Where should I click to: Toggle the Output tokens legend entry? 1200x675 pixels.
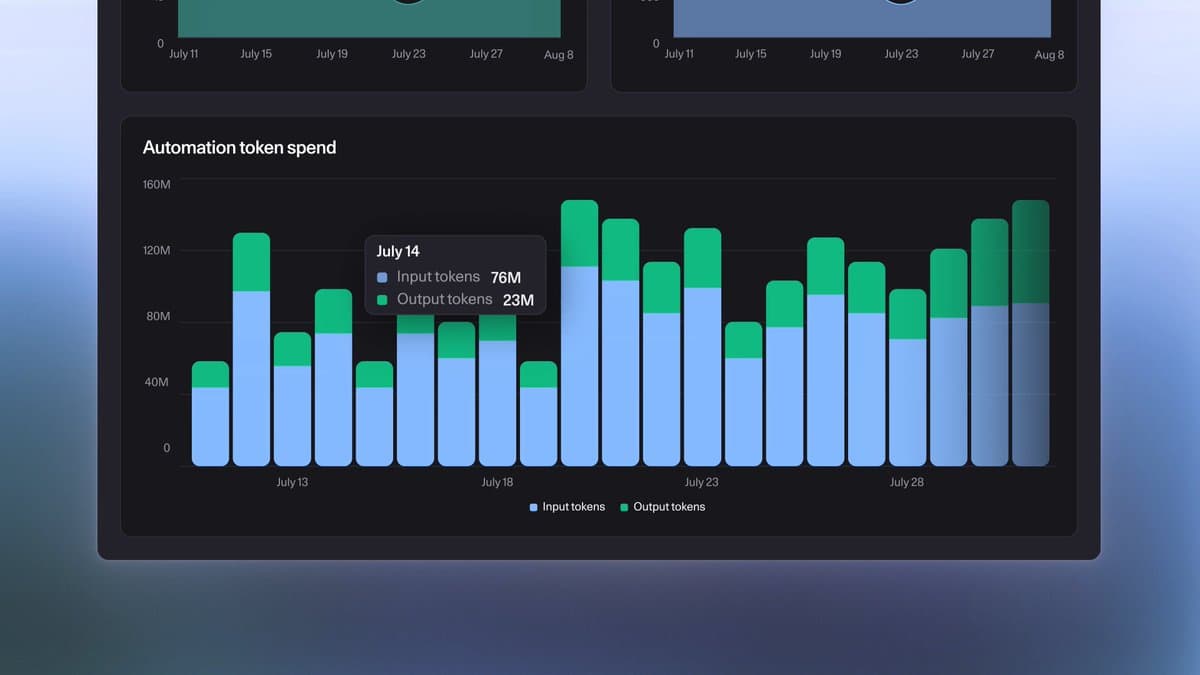662,507
